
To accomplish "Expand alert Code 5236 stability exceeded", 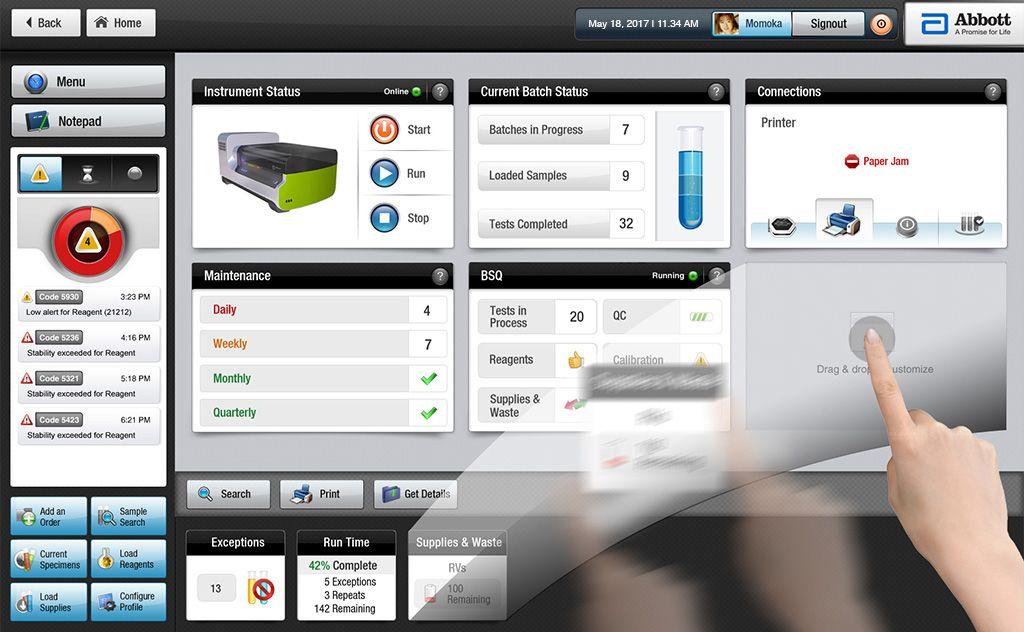I will (88, 346).
